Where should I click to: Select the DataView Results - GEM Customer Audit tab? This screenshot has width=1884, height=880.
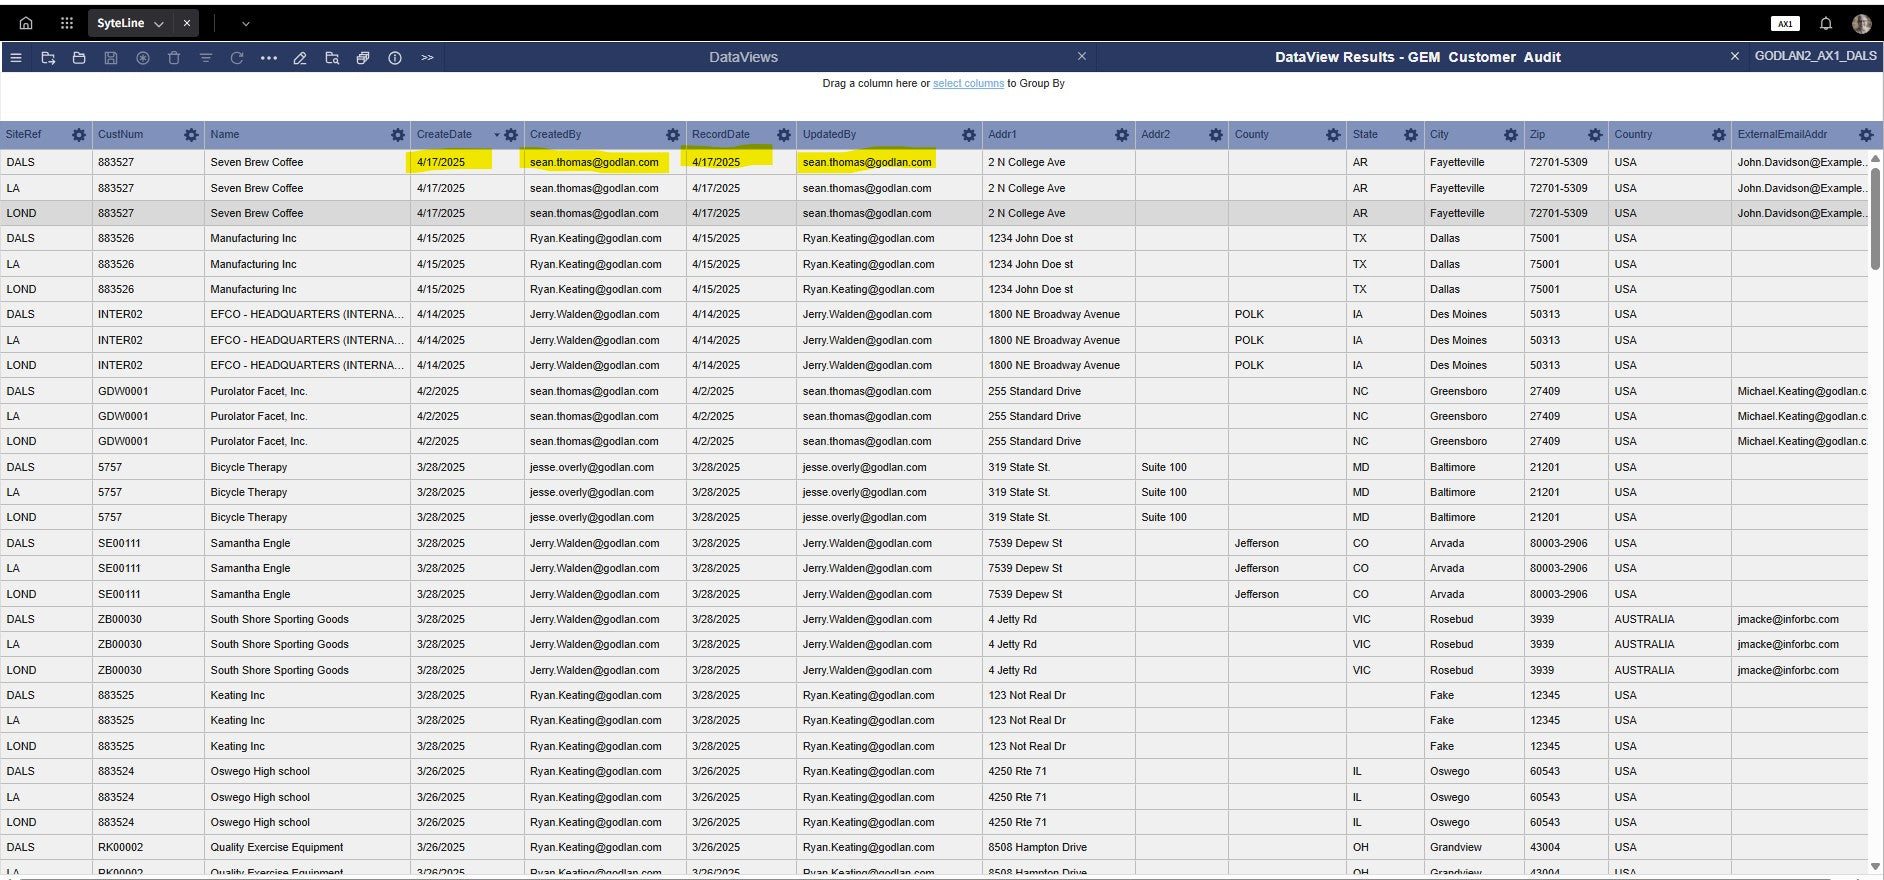click(x=1417, y=57)
